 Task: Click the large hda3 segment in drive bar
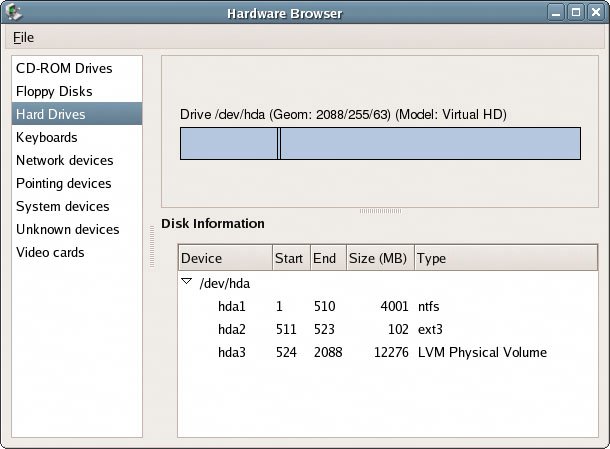[x=430, y=144]
